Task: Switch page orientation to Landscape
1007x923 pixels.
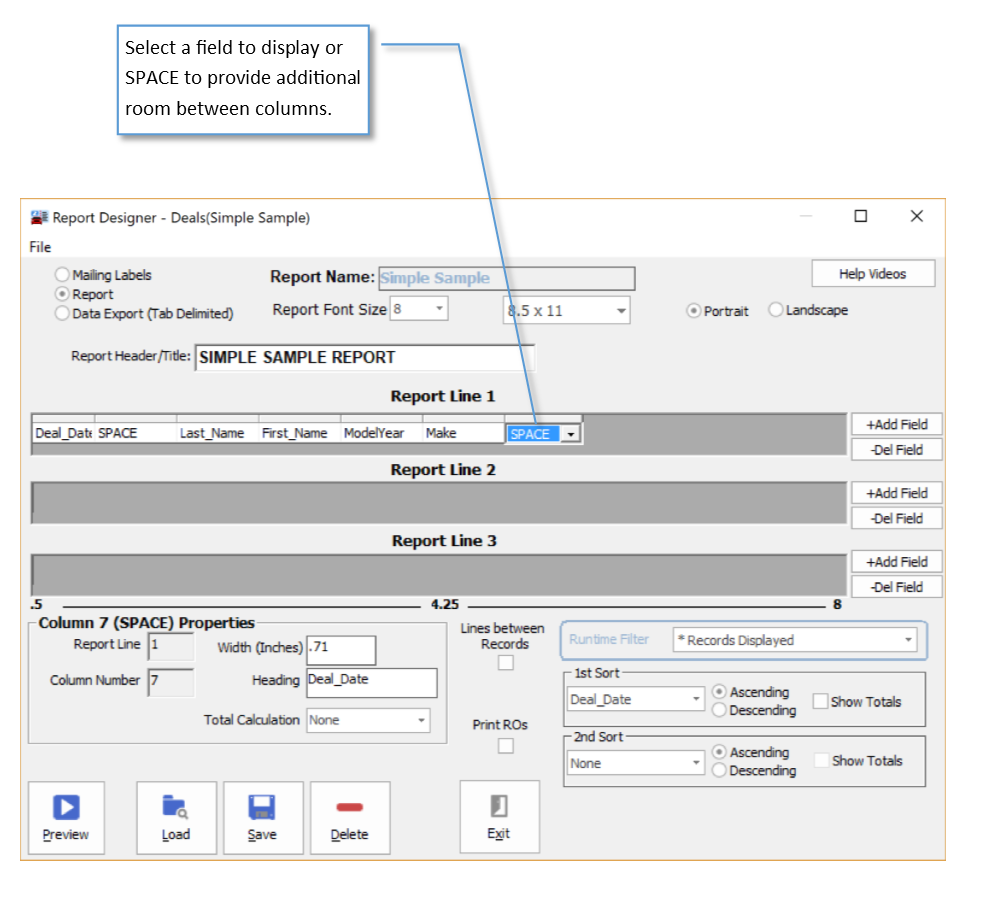Action: [775, 310]
